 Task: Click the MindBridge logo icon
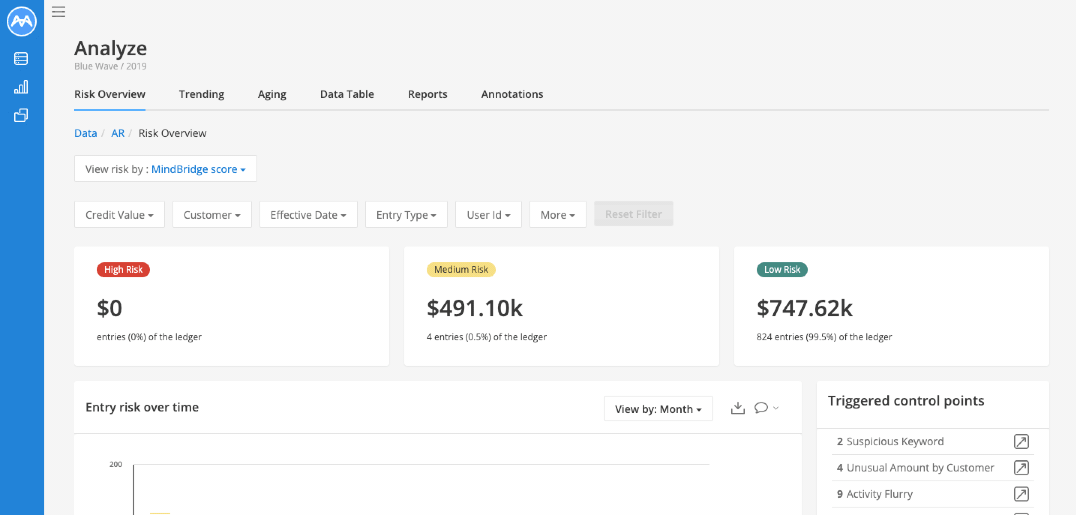pos(21,21)
